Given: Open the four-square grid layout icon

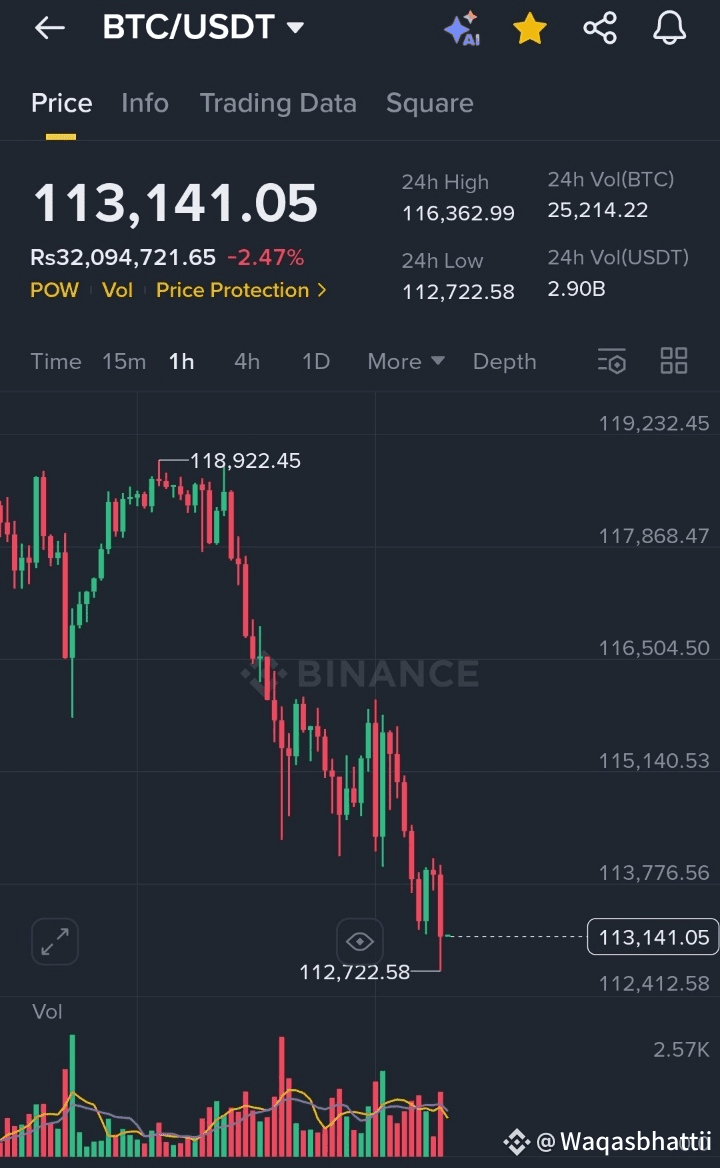Looking at the screenshot, I should [x=674, y=361].
